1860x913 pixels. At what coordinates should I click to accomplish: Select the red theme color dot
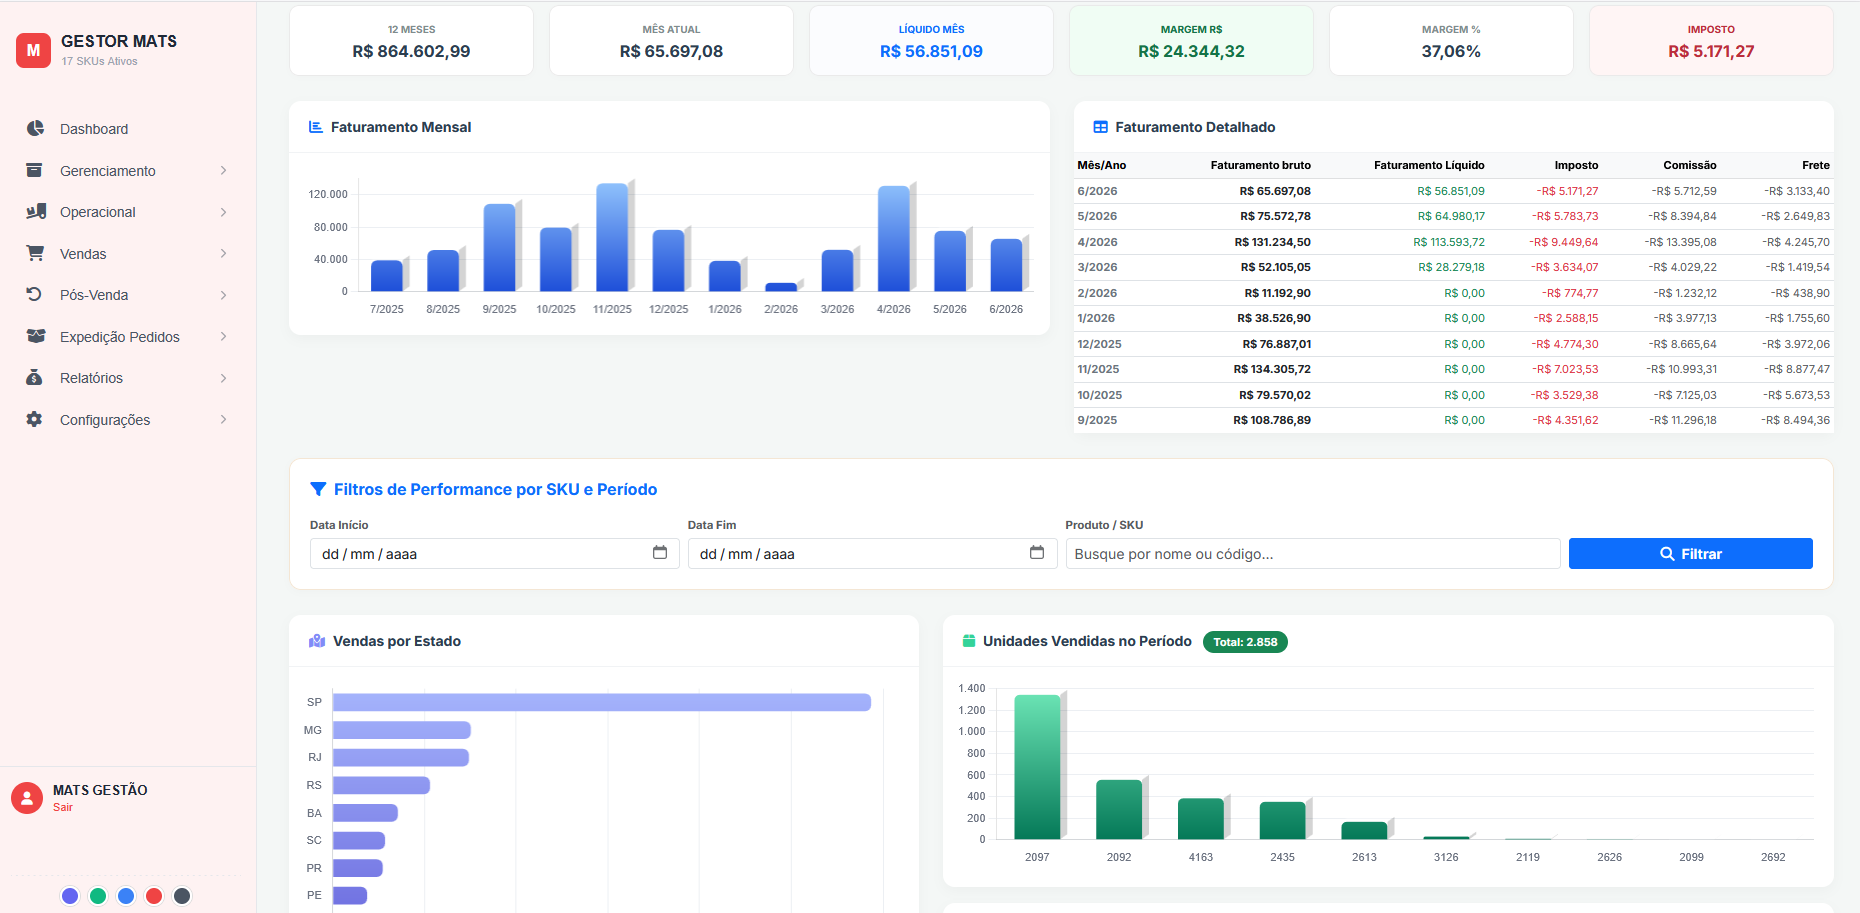pos(154,896)
